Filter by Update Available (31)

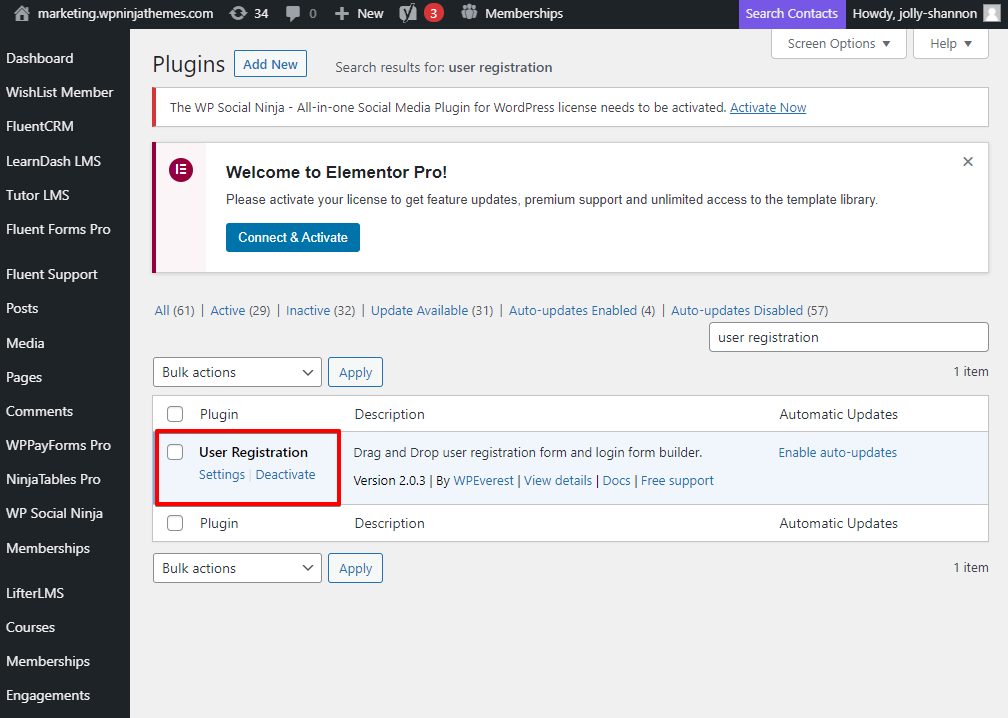(432, 310)
